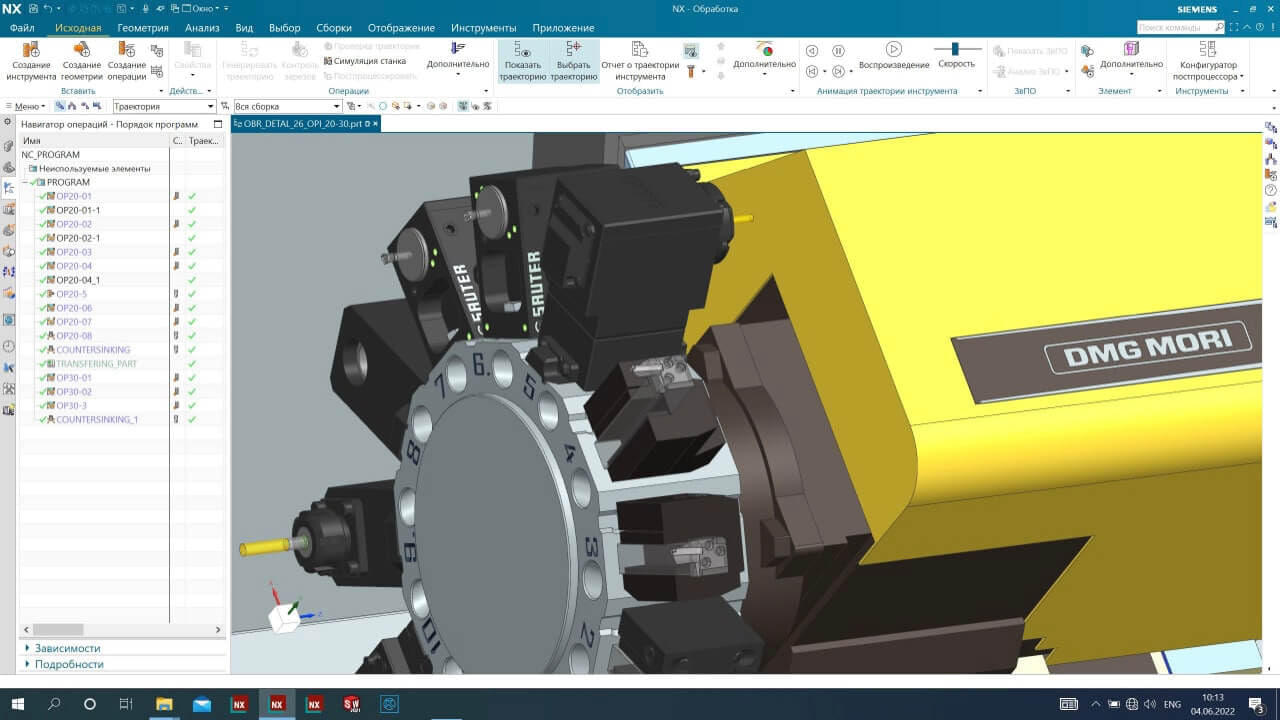Viewport: 1280px width, 720px height.
Task: Launch Симуляция станка
Action: [364, 61]
